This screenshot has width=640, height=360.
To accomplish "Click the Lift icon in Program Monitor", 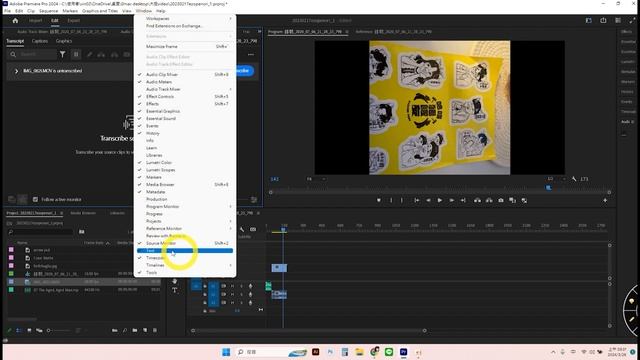I will click(x=477, y=200).
